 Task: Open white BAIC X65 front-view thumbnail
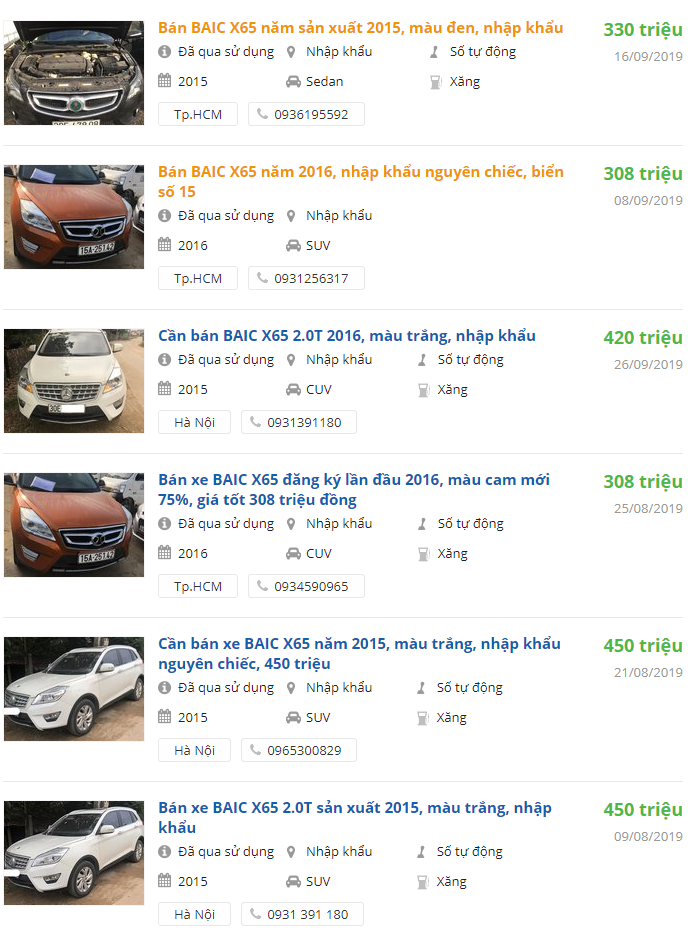[74, 381]
